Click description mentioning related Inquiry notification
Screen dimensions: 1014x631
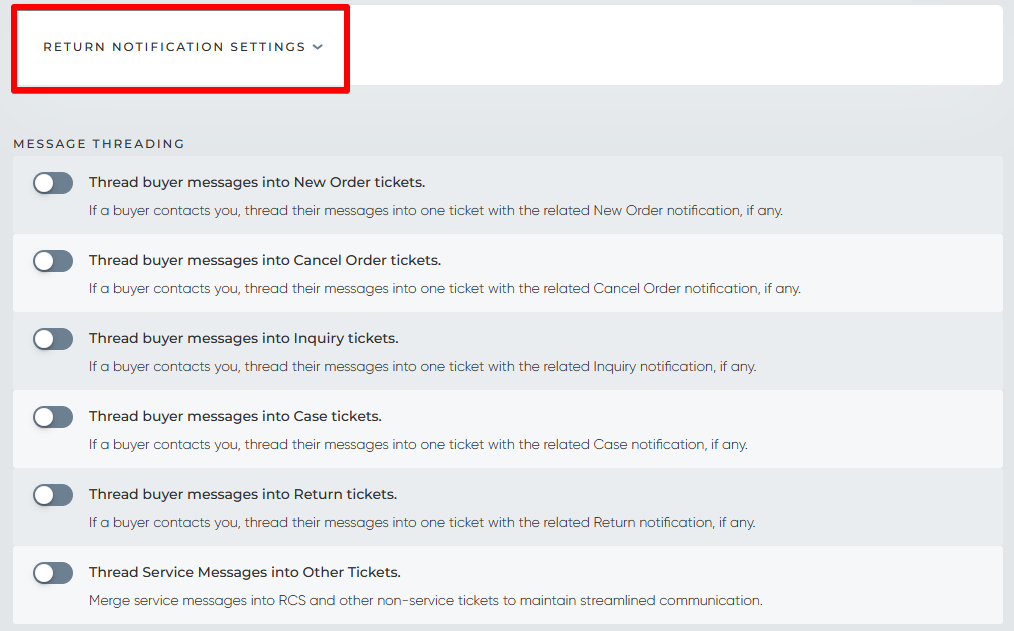pyautogui.click(x=422, y=367)
